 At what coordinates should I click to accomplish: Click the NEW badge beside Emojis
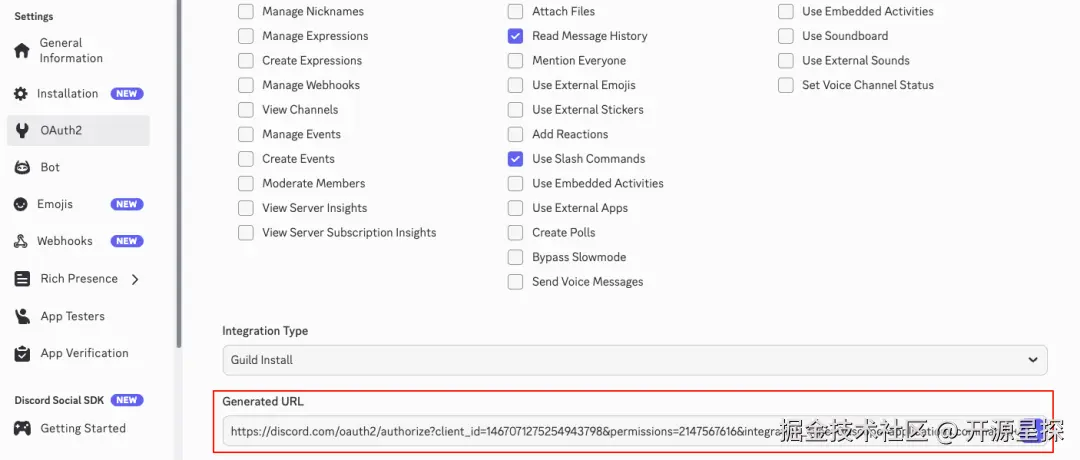pos(127,205)
